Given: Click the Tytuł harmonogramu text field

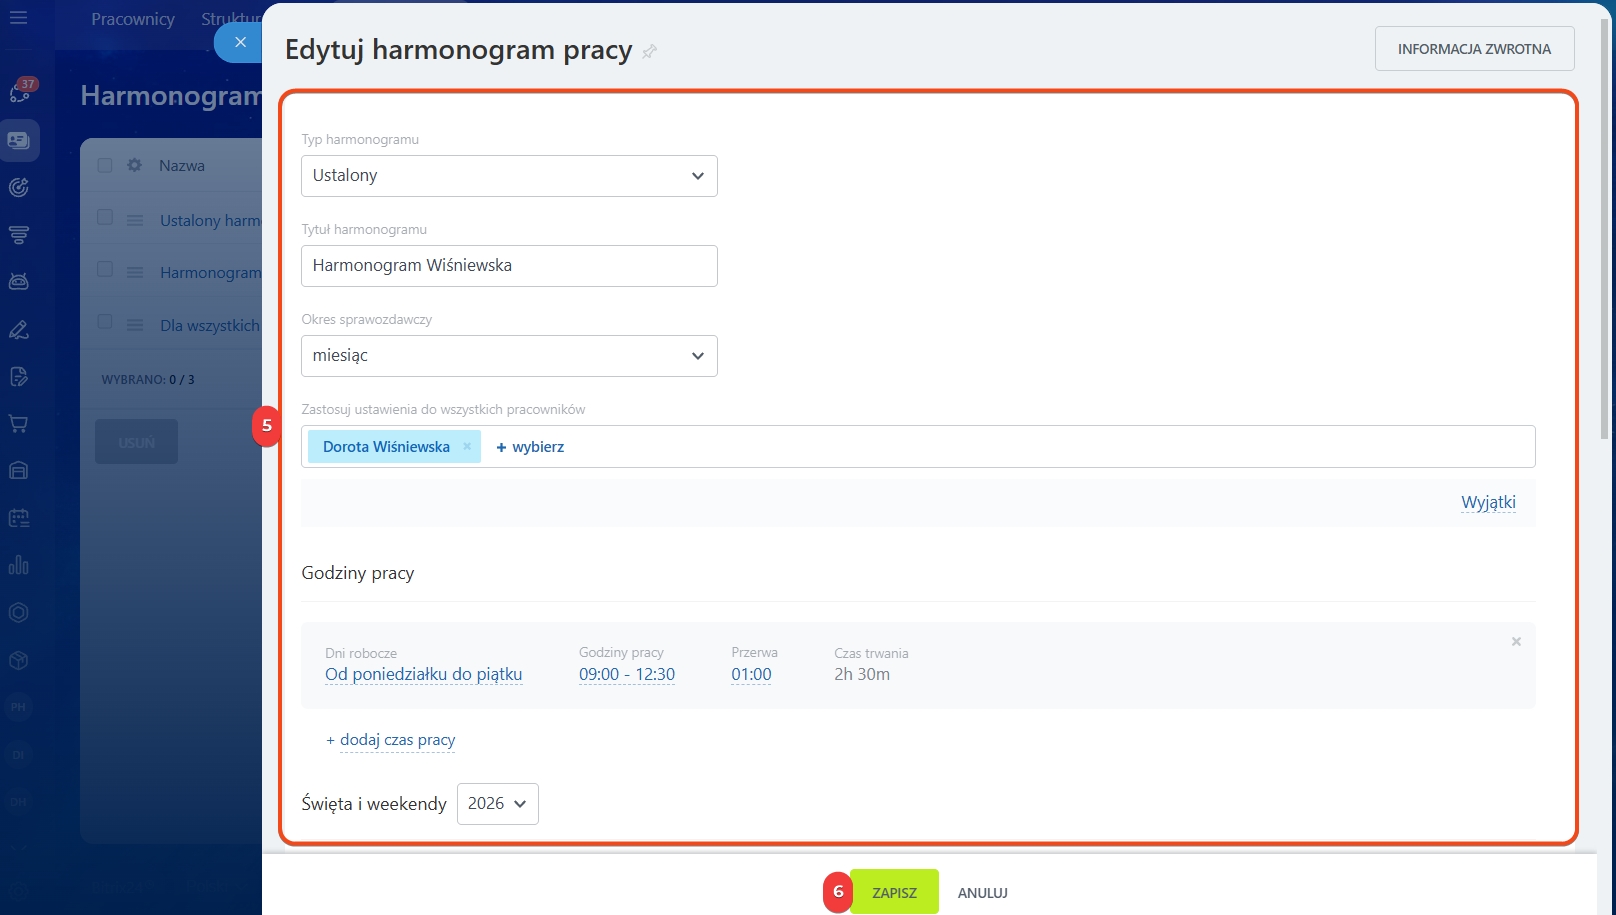Looking at the screenshot, I should [x=509, y=266].
